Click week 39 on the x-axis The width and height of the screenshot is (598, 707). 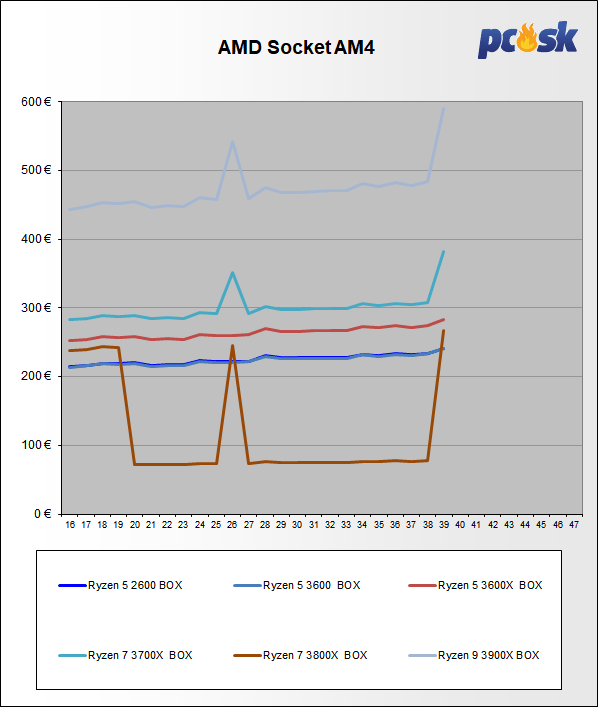pos(444,525)
